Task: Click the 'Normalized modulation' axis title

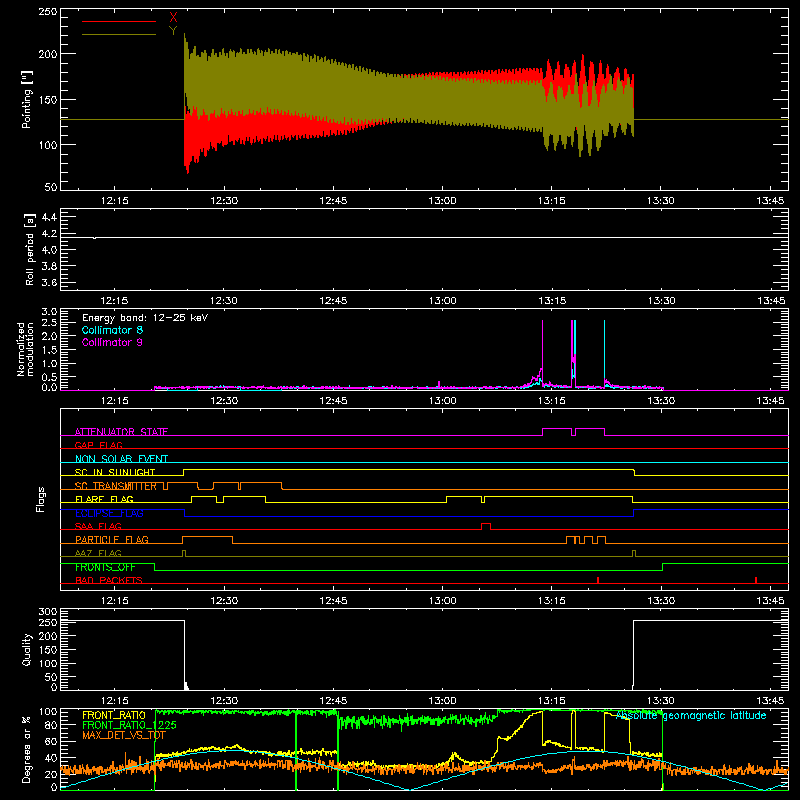Action: coord(25,349)
